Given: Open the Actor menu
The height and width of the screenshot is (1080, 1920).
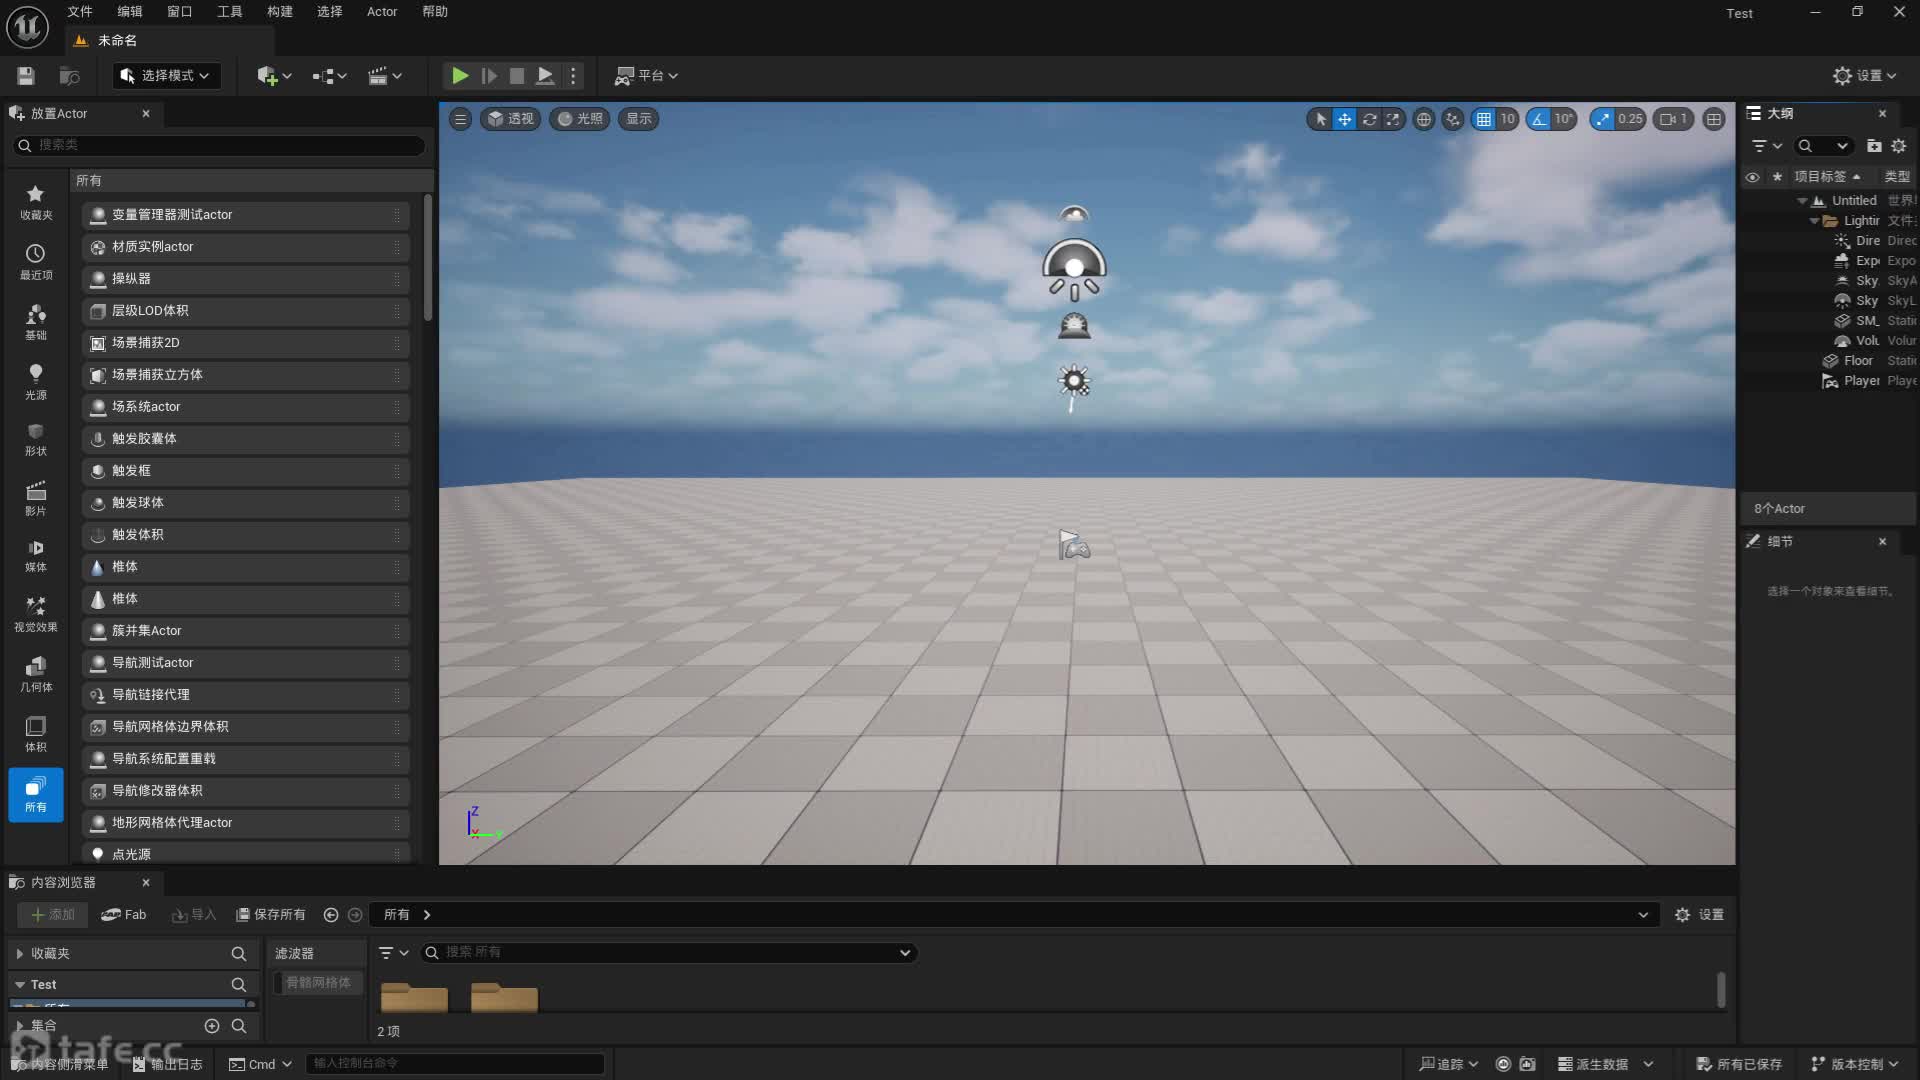Looking at the screenshot, I should 381,12.
